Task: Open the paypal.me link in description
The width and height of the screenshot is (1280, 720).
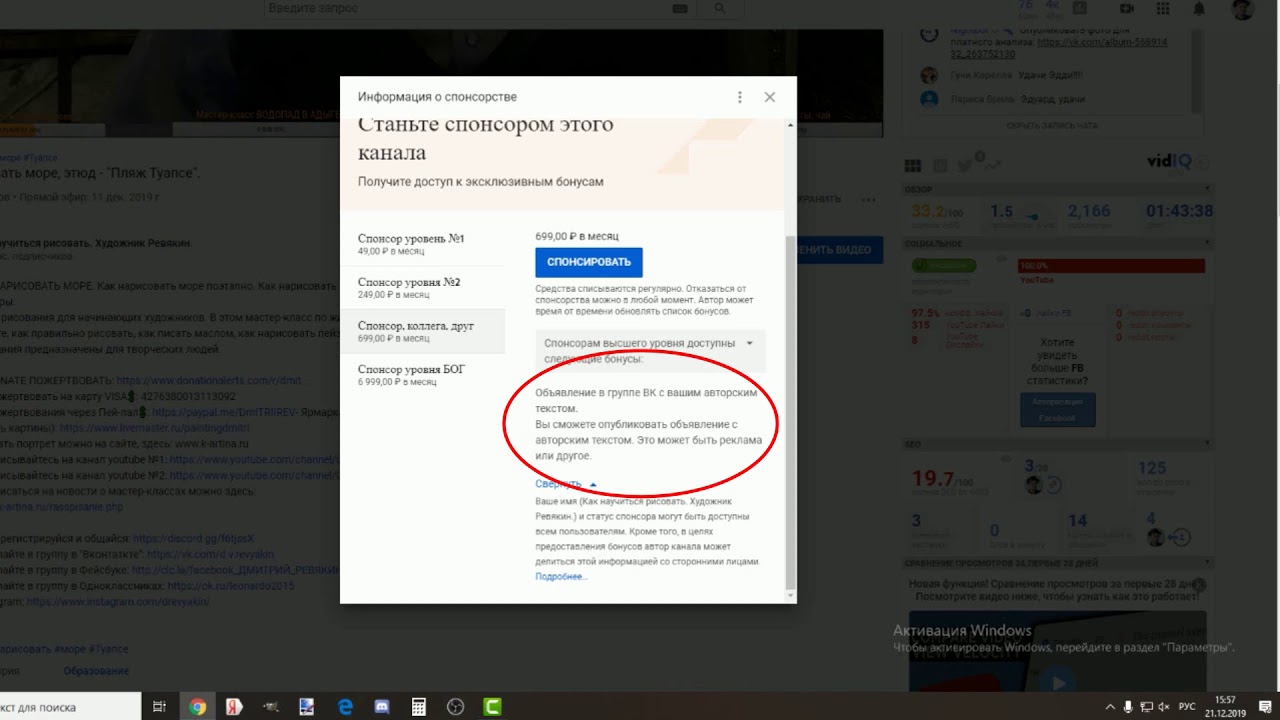Action: 226,412
